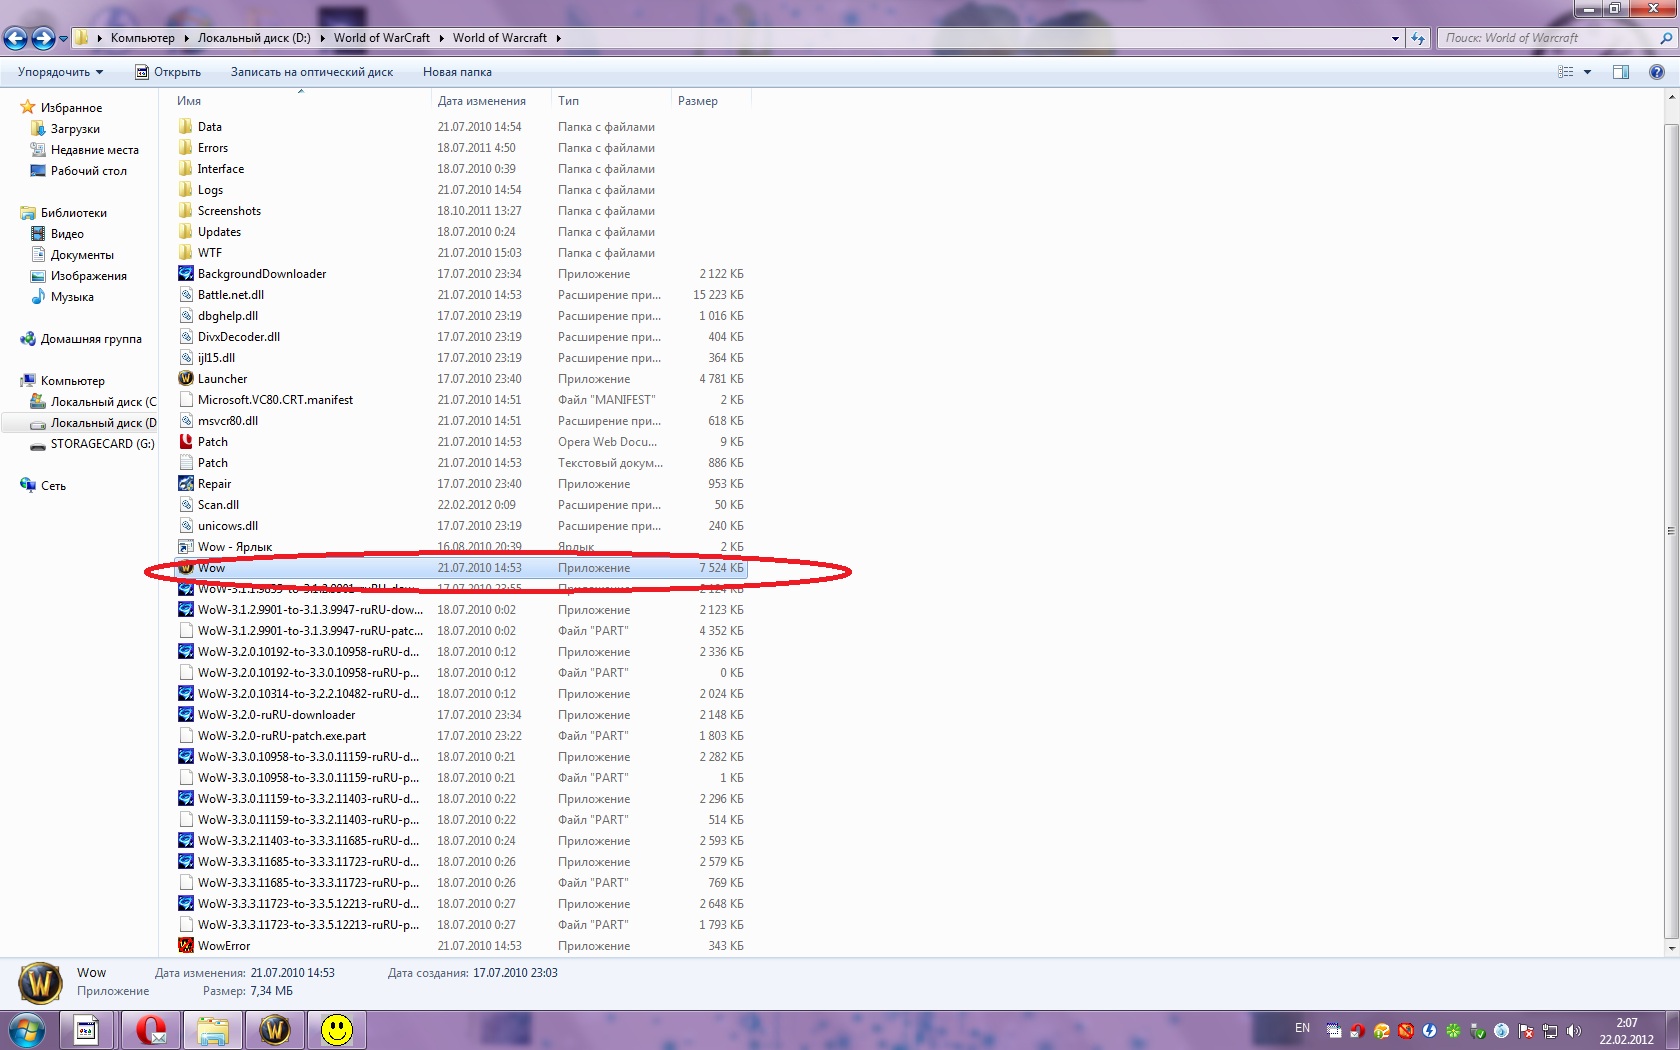Screen dimensions: 1680x1050
Task: Expand the breadcrumb arrow after World of WarCraft
Action: (x=441, y=38)
